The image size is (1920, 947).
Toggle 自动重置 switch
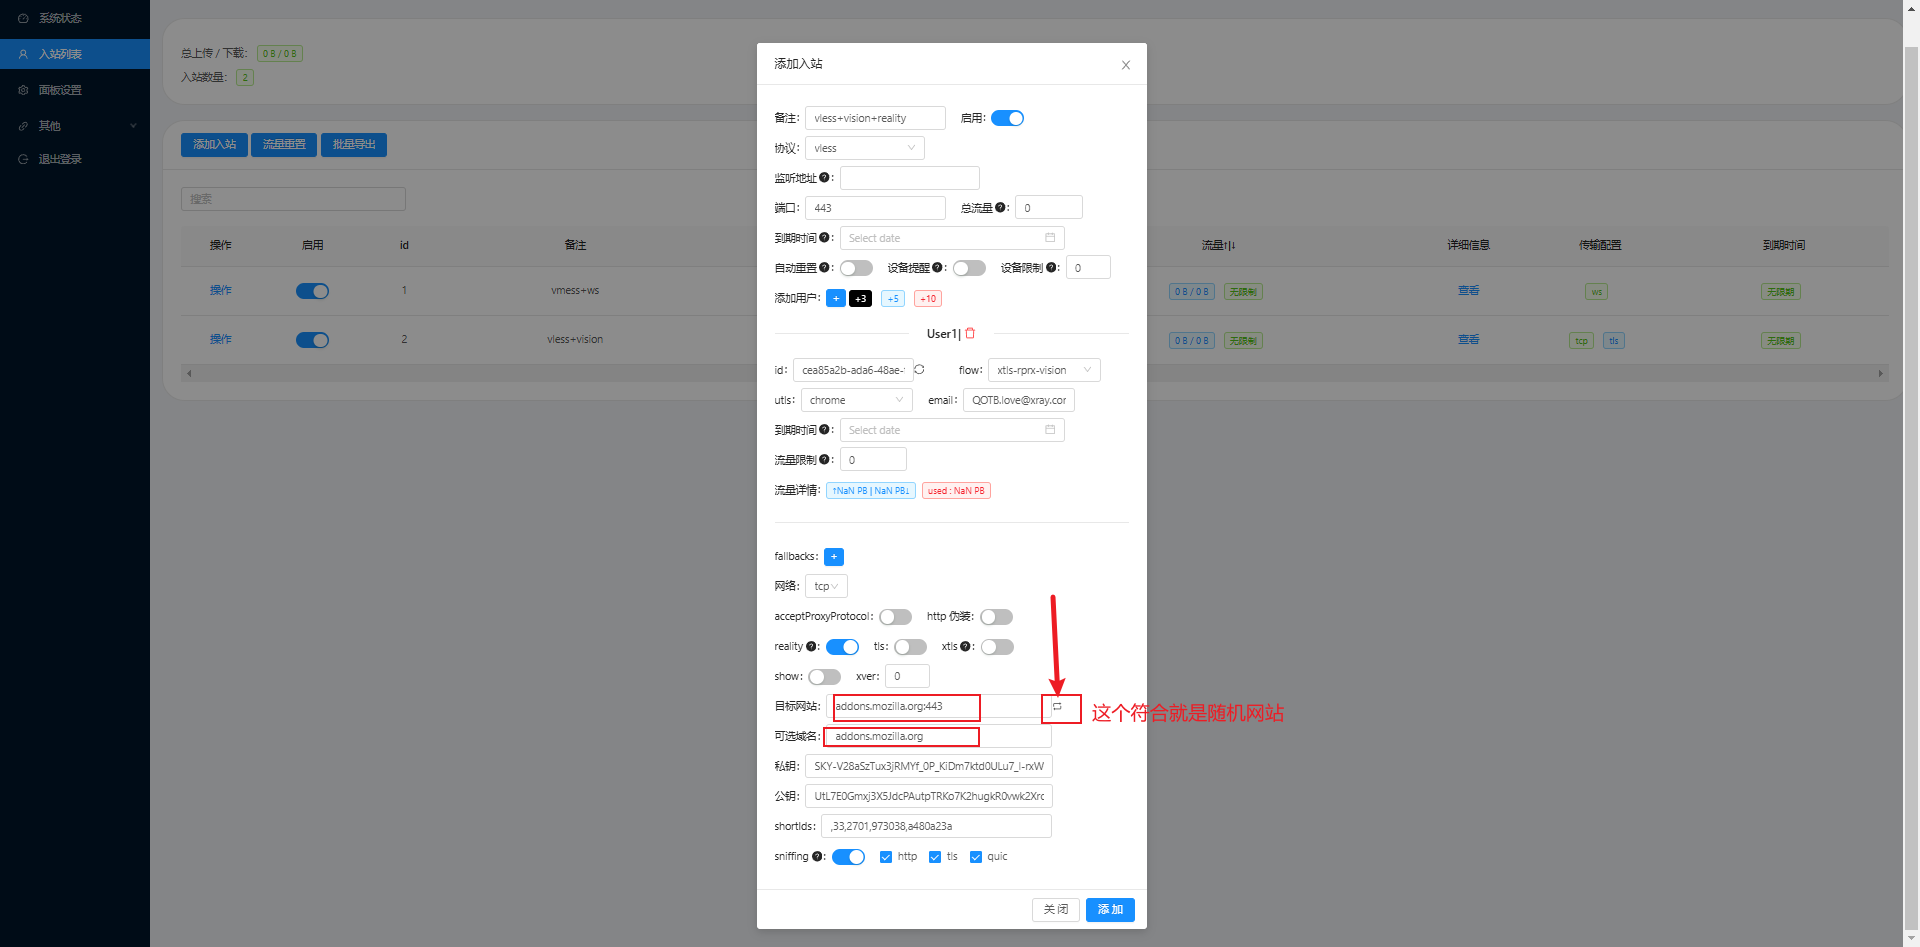(x=856, y=268)
